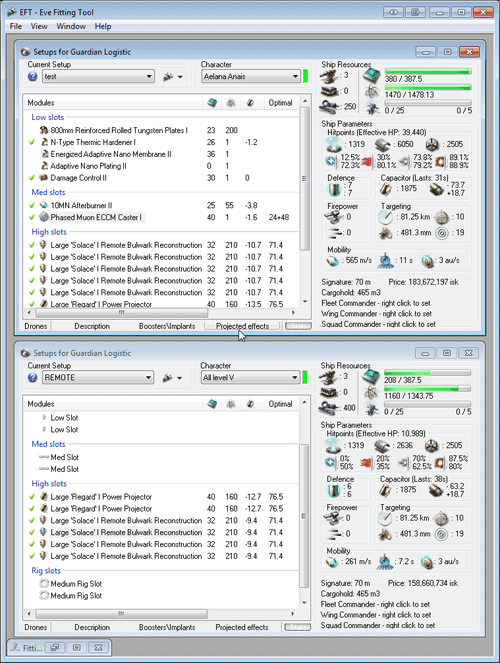Toggle N-Type Thermic Hardener I active checkmark
This screenshot has height=663, width=500.
pyautogui.click(x=32, y=142)
